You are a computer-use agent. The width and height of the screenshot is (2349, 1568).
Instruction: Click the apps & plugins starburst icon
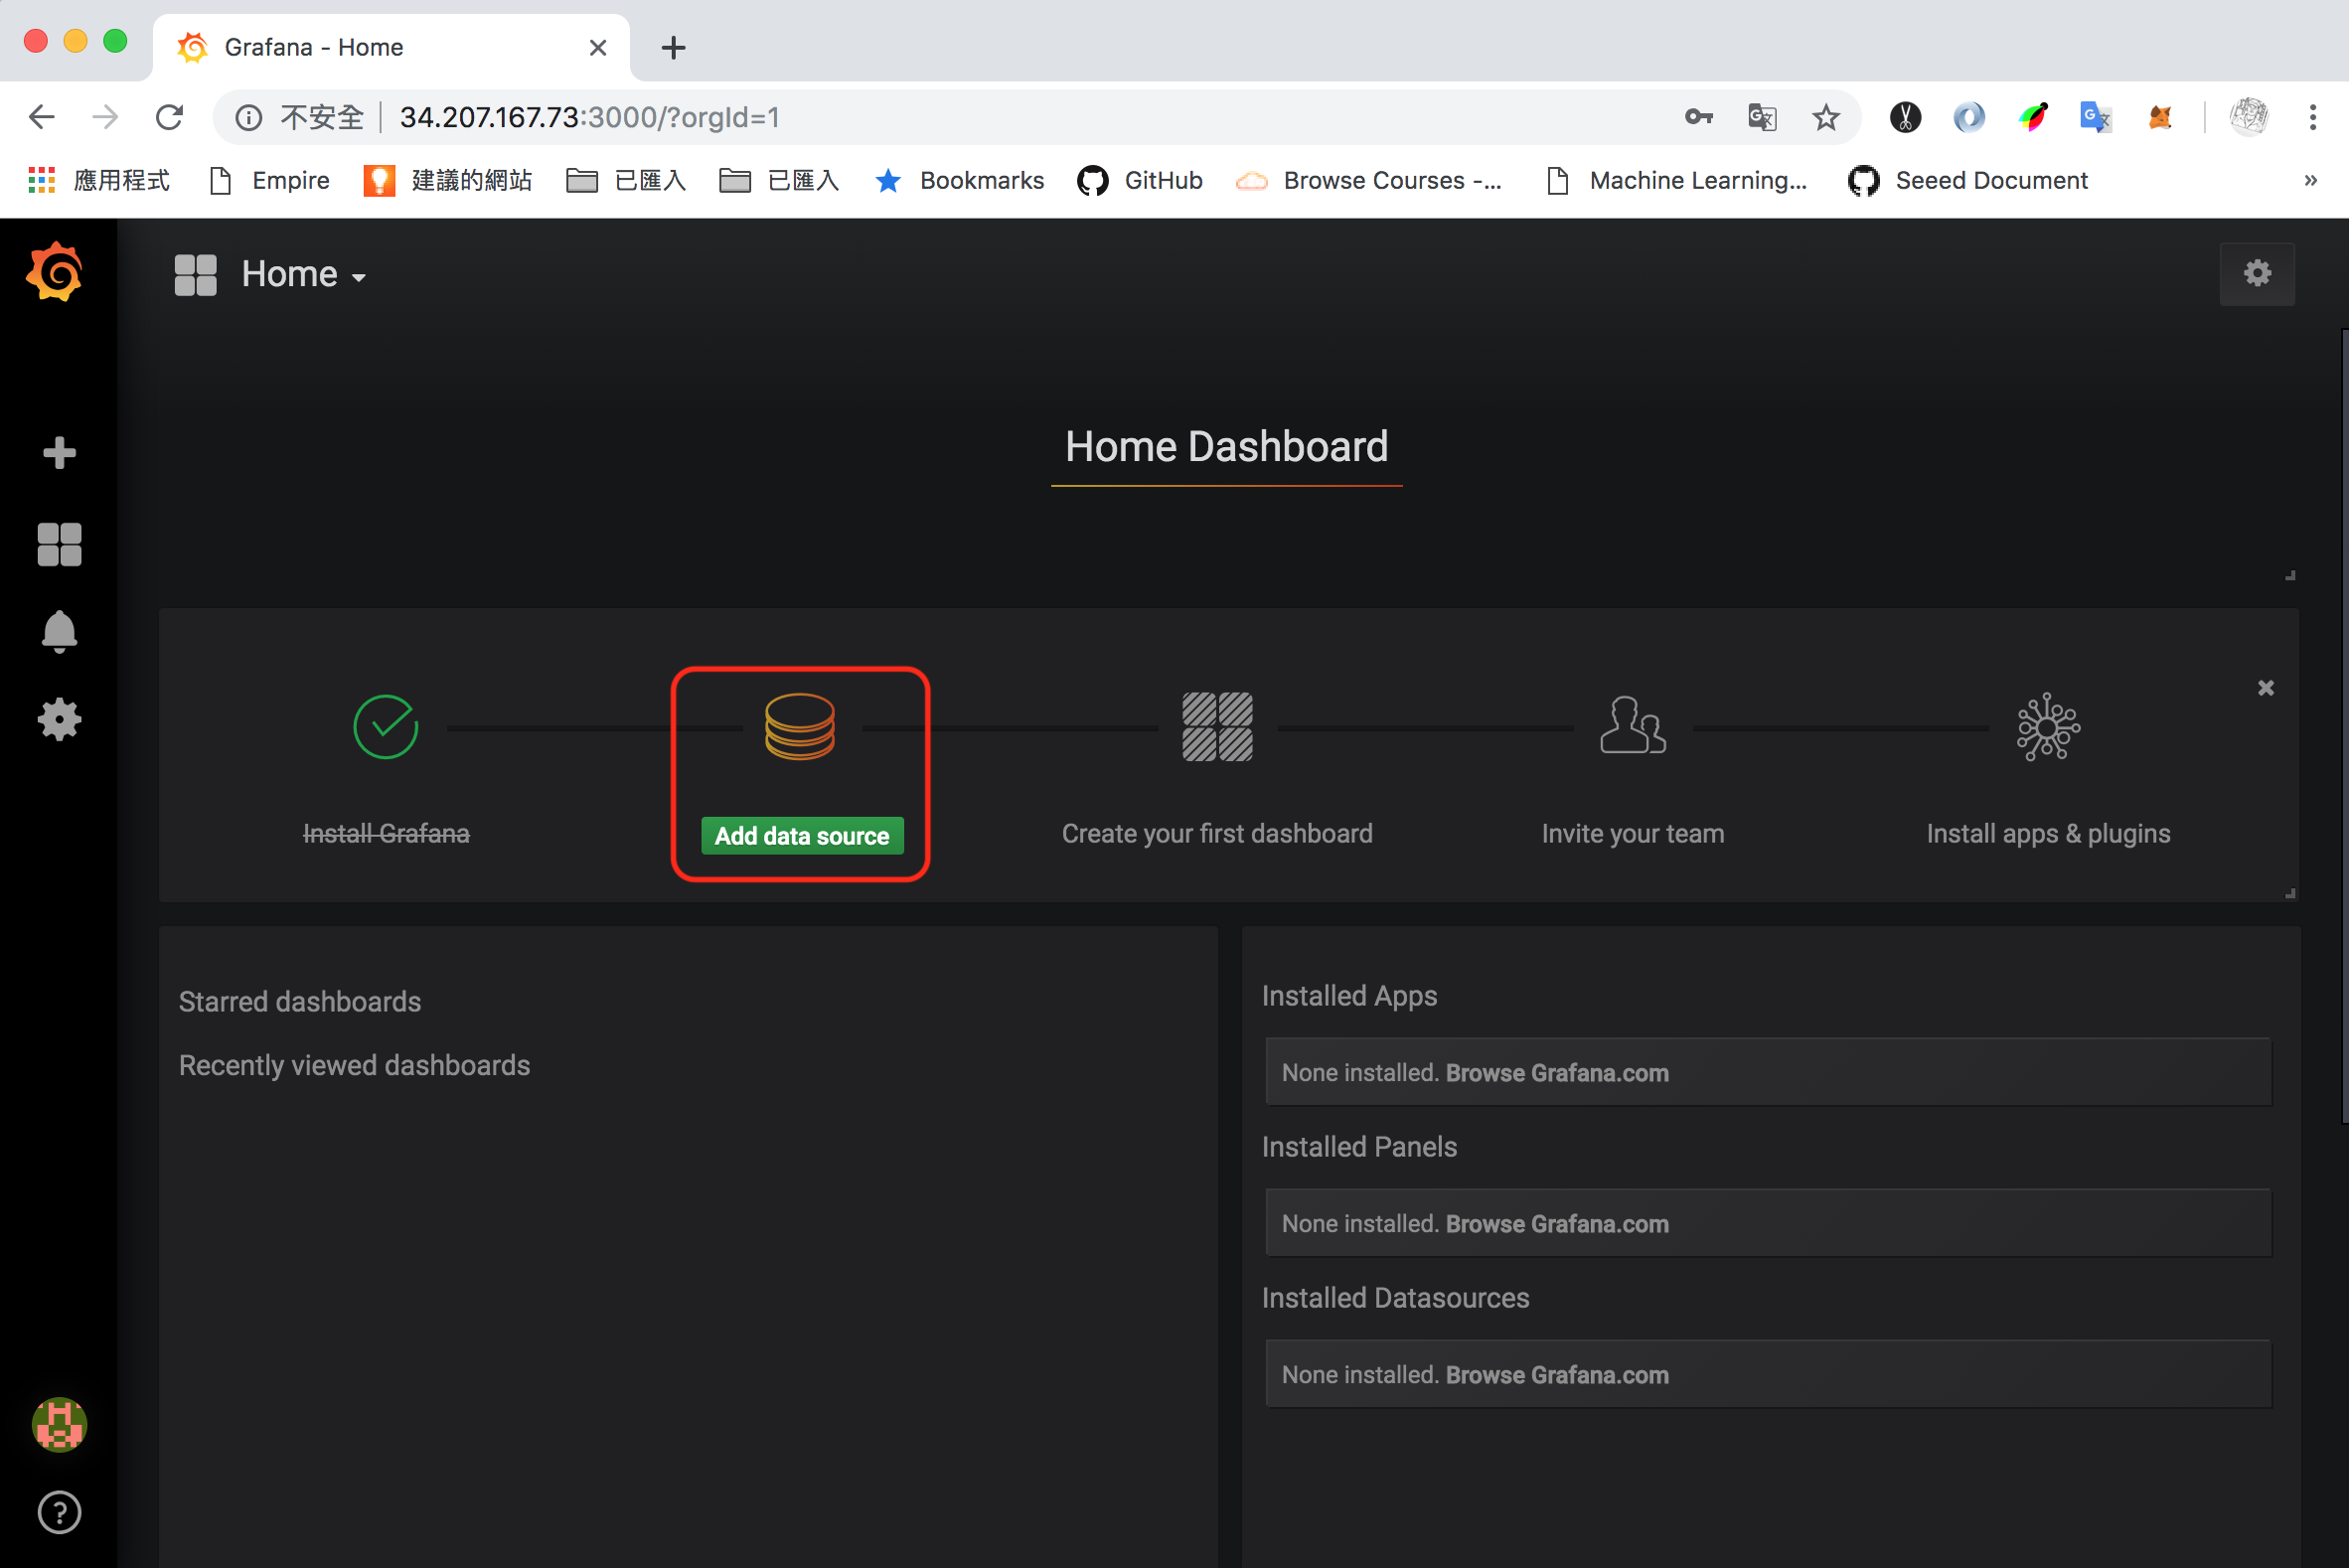pos(2047,727)
